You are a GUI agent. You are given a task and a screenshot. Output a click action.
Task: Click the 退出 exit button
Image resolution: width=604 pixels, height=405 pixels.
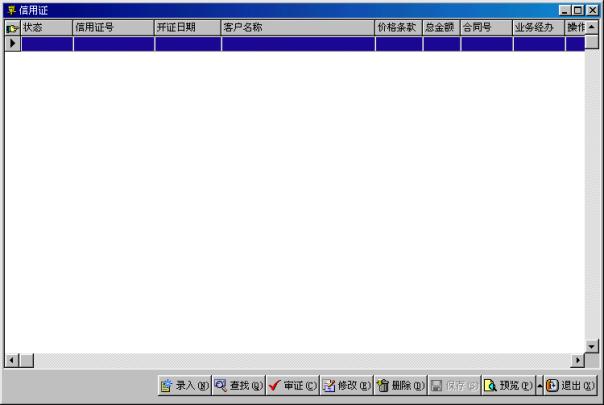pos(571,385)
